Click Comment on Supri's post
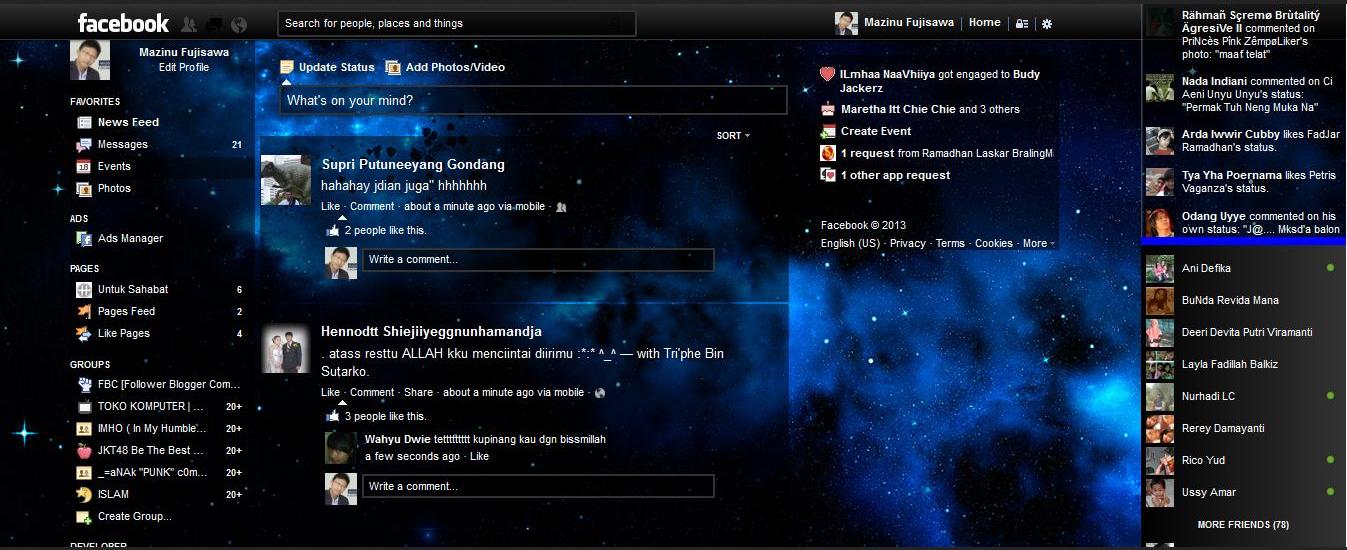 point(372,206)
